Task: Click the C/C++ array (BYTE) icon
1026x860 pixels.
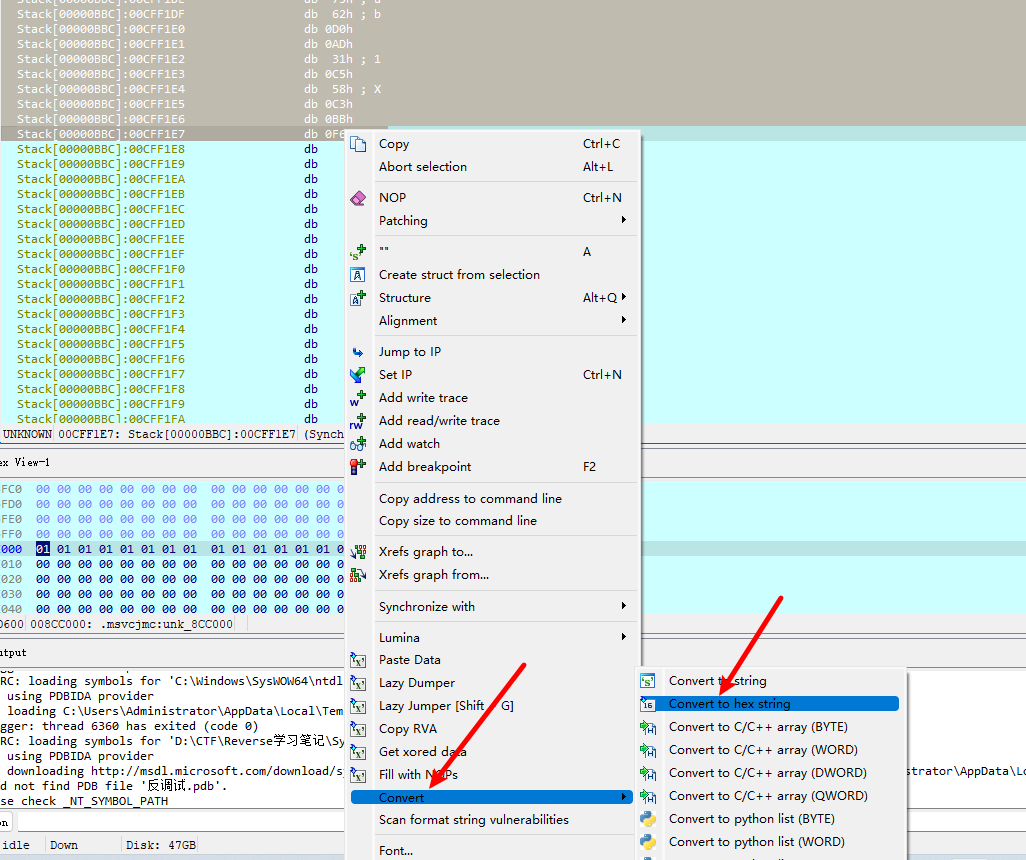Action: [x=648, y=727]
